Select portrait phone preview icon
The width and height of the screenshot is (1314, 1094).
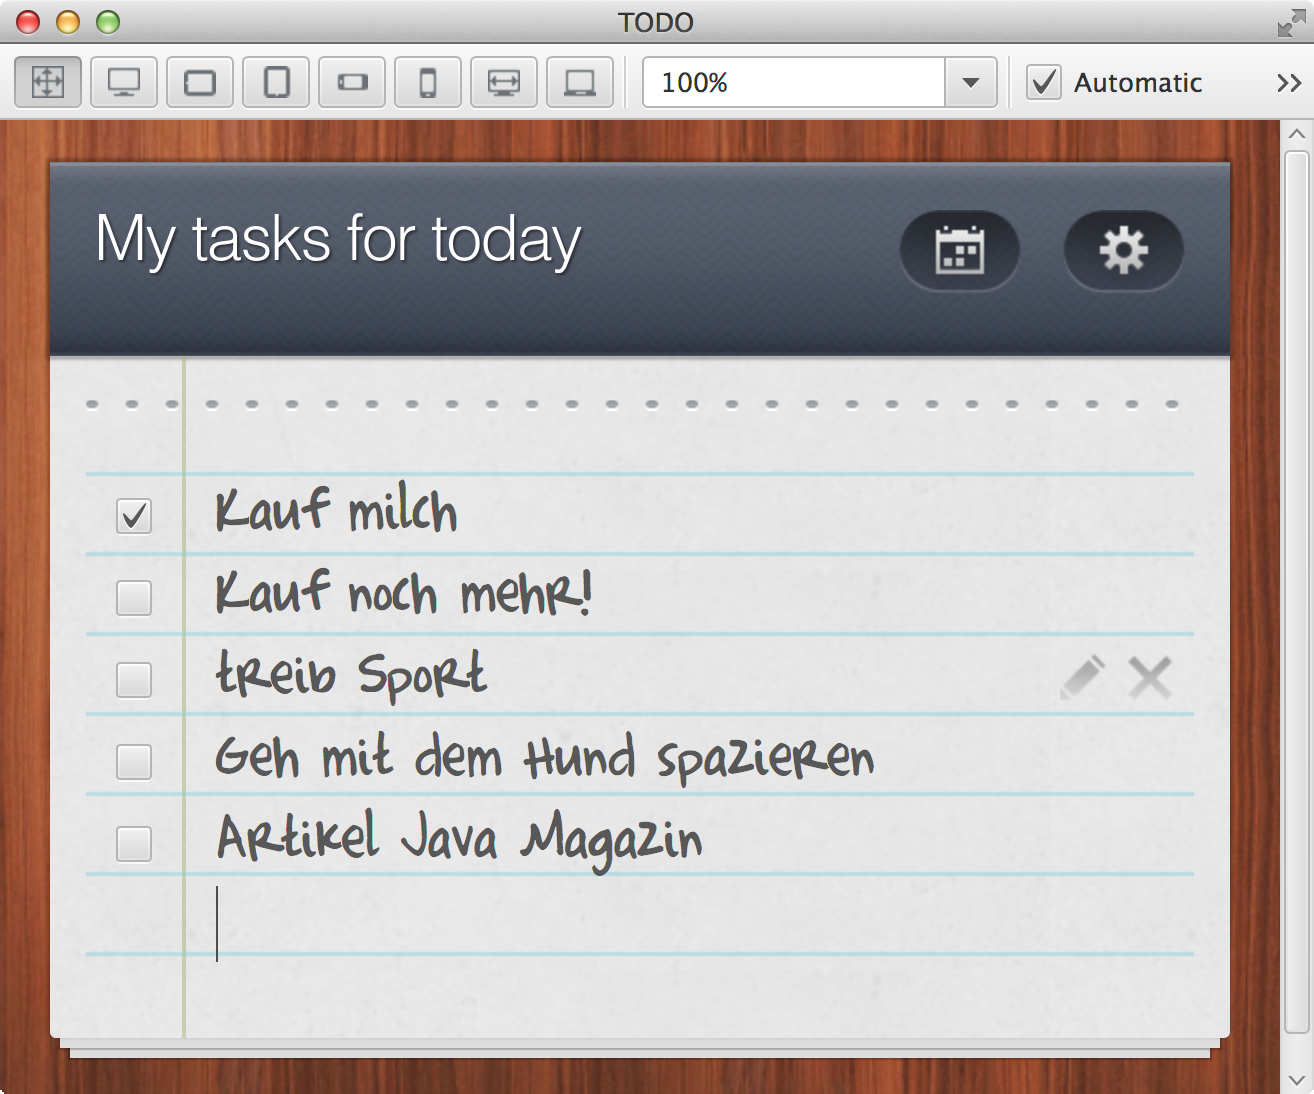coord(428,82)
